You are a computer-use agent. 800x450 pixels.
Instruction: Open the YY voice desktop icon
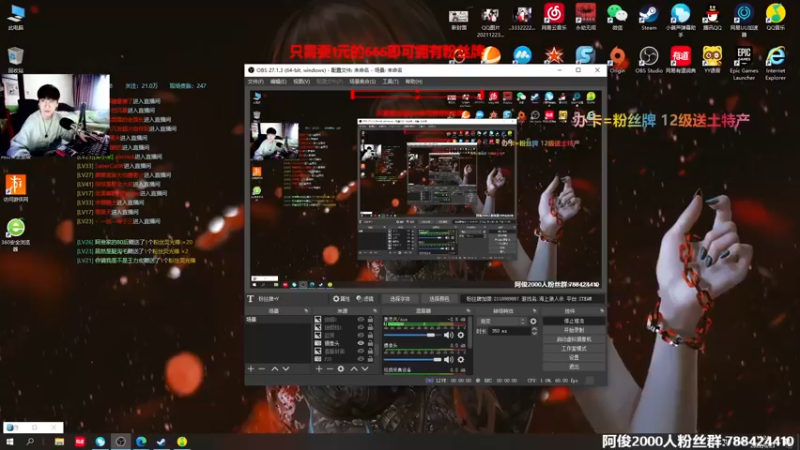click(x=712, y=60)
